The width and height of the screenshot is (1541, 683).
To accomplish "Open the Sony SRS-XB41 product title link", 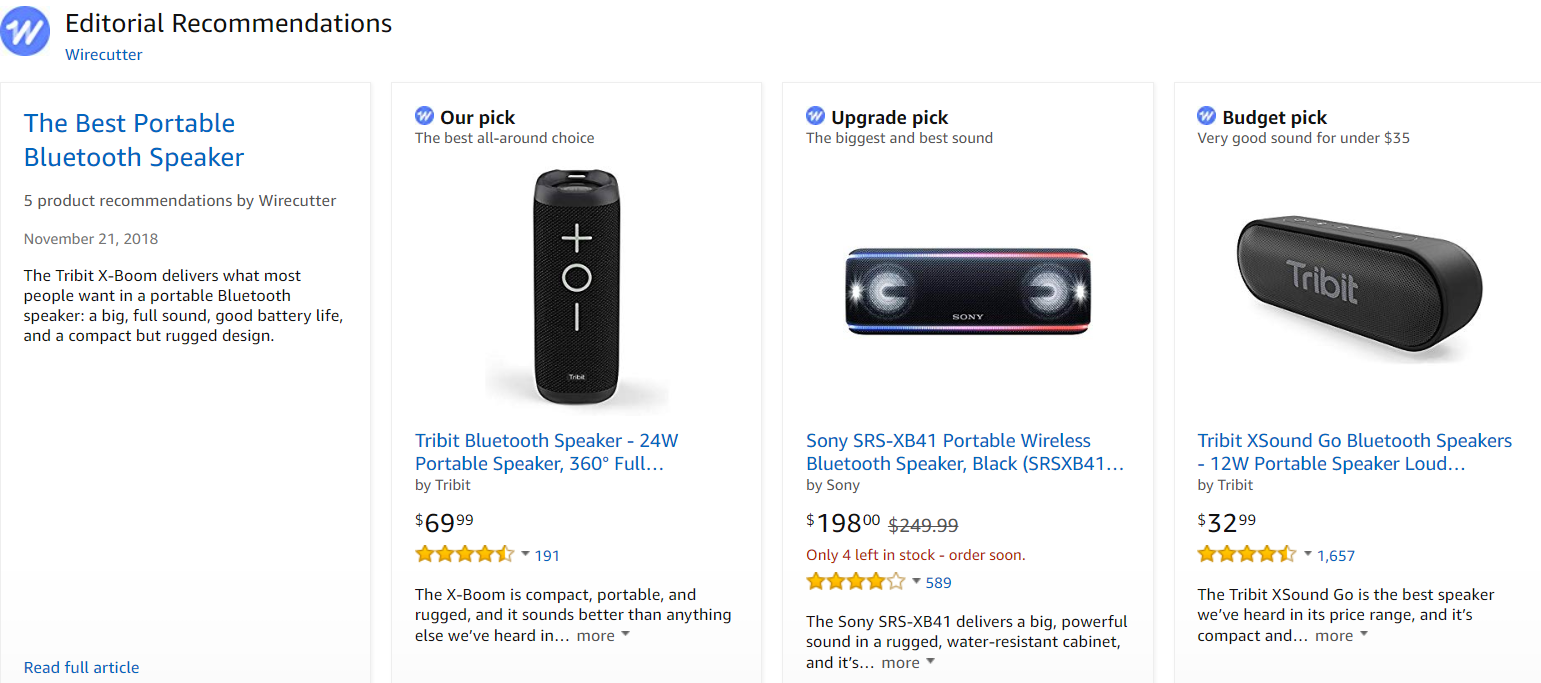I will [948, 452].
